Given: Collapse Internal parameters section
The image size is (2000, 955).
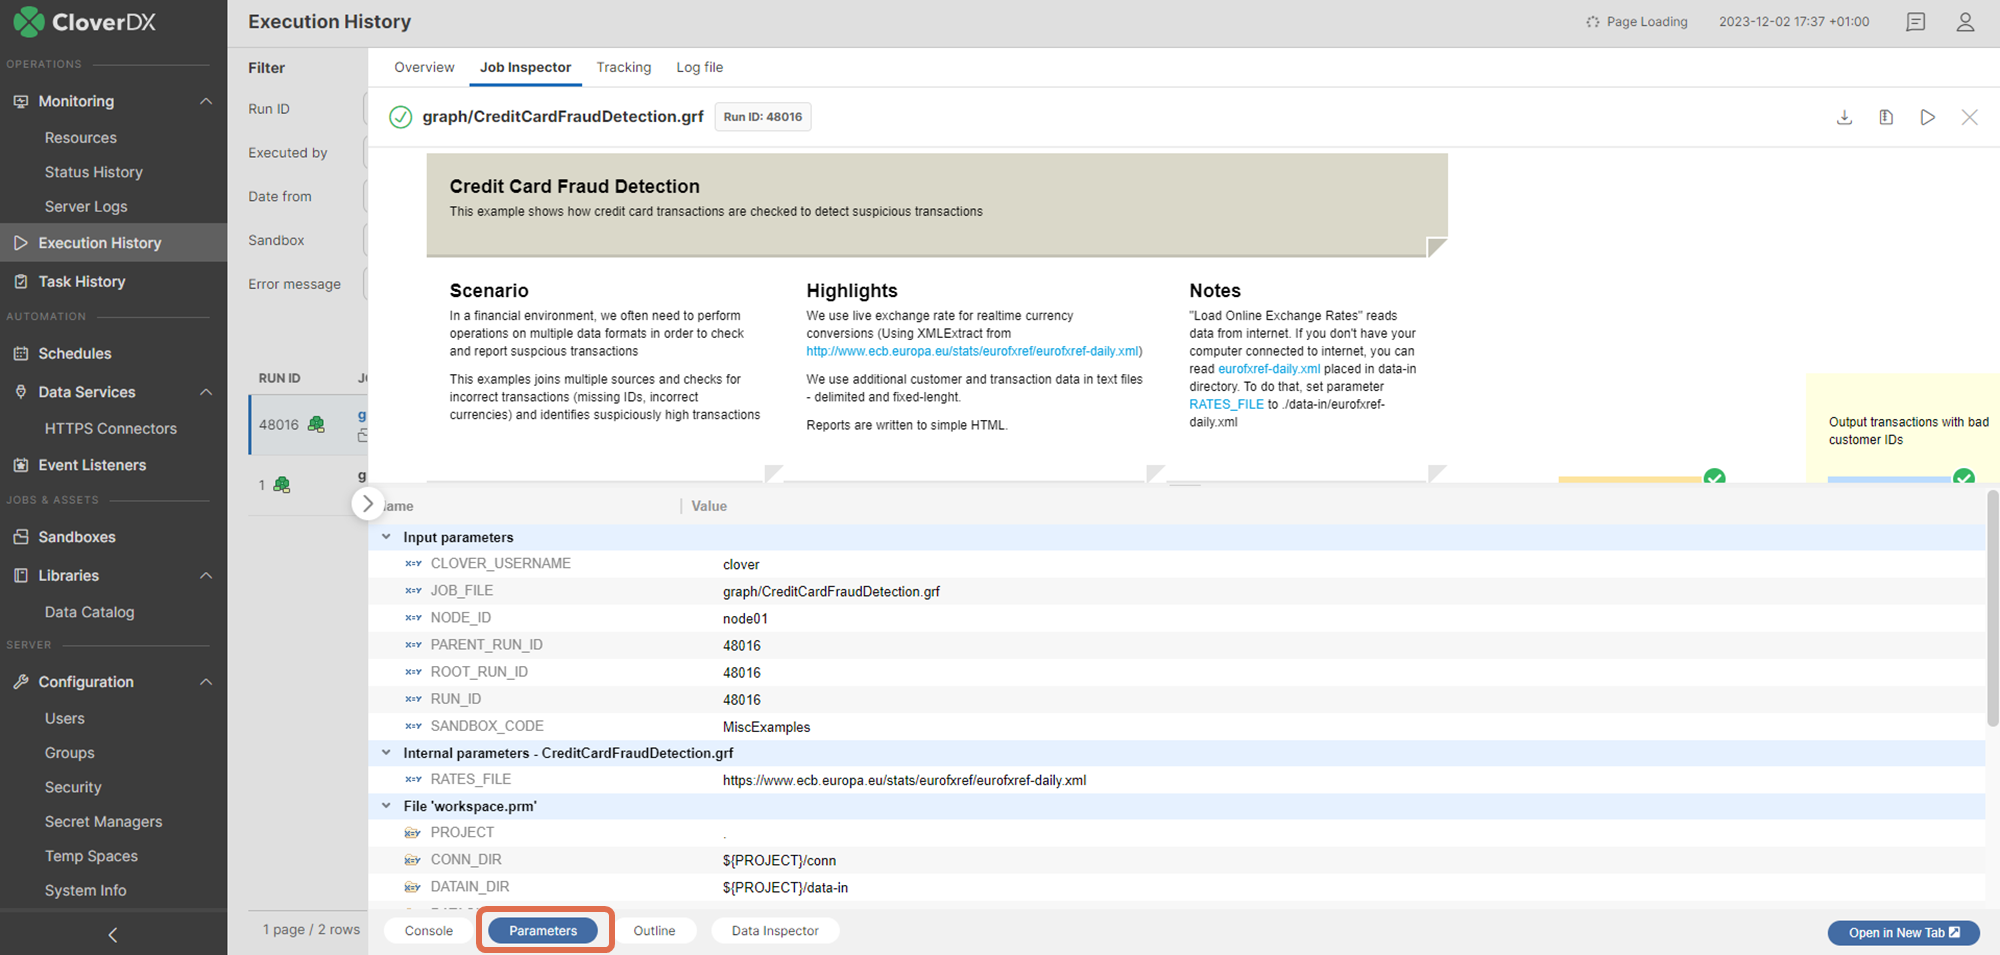Looking at the screenshot, I should [387, 753].
